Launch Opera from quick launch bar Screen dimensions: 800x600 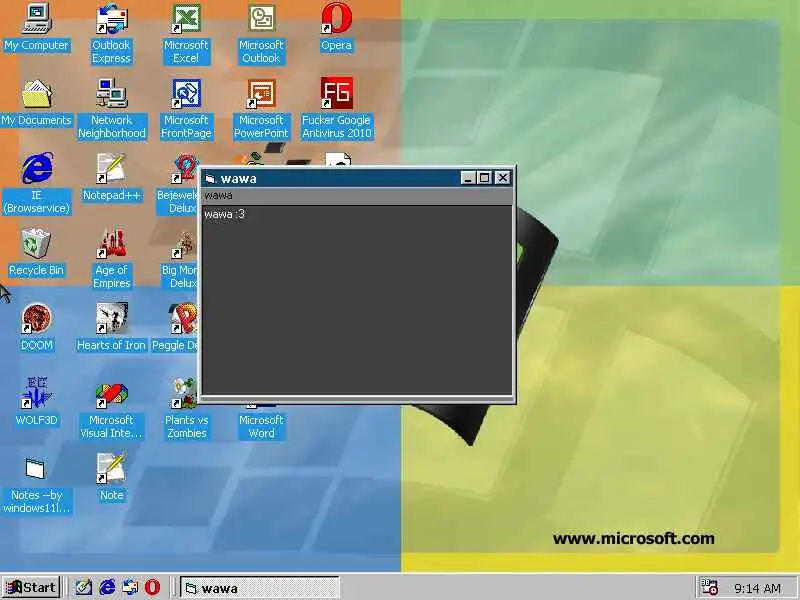(152, 588)
